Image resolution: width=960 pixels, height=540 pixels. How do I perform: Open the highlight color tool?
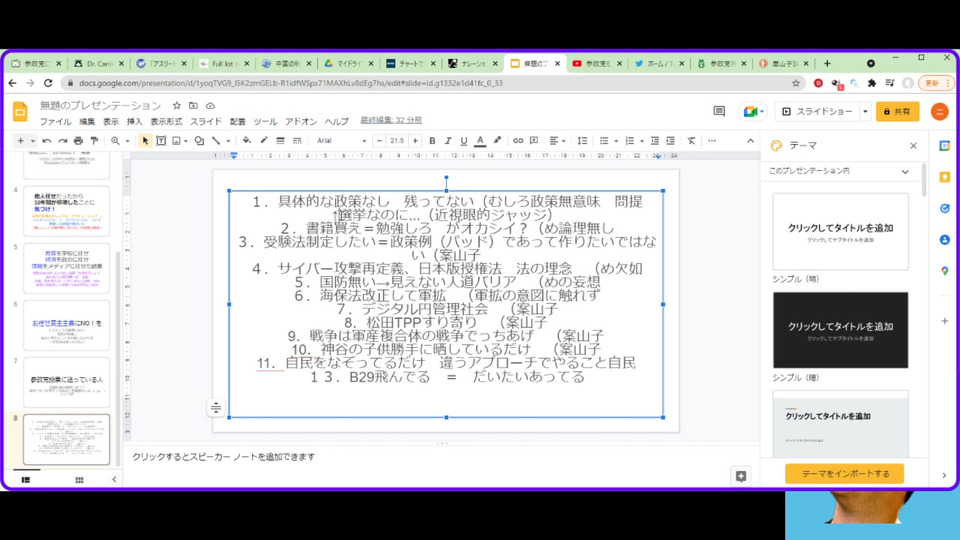click(497, 141)
